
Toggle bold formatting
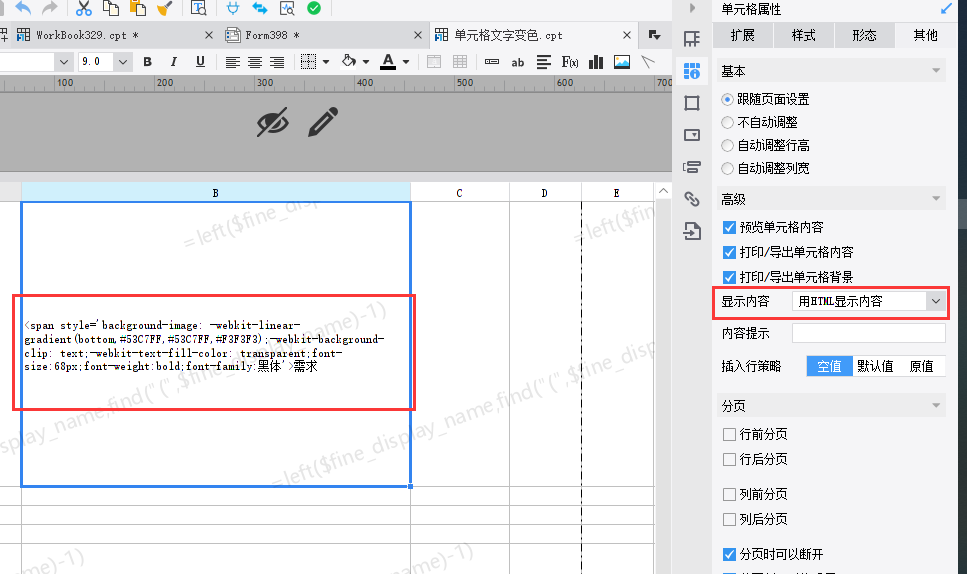147,62
